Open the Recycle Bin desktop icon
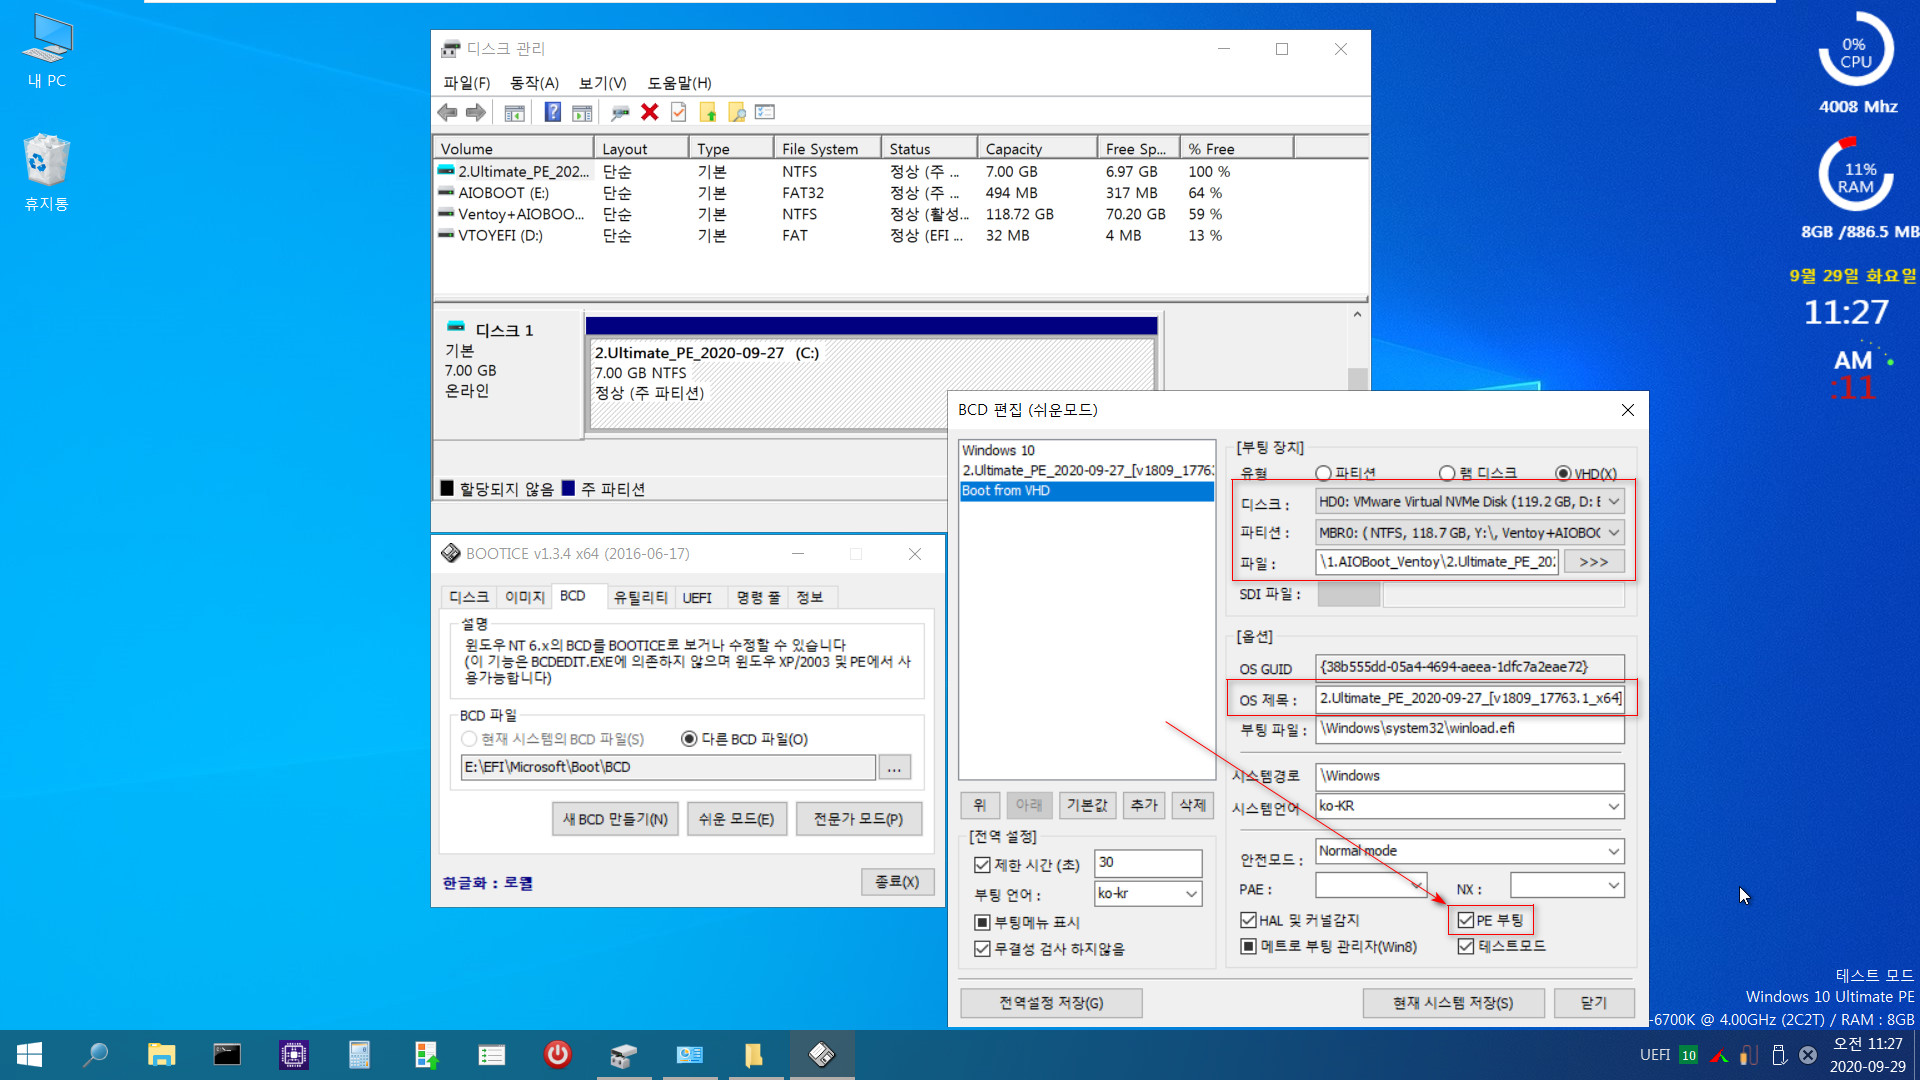 point(47,172)
